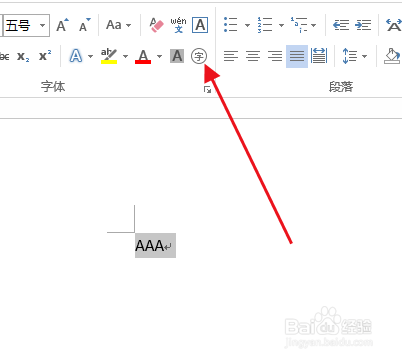Image resolution: width=402 pixels, height=360 pixels.
Task: Toggle strikethrough formatting
Action: pos(5,56)
